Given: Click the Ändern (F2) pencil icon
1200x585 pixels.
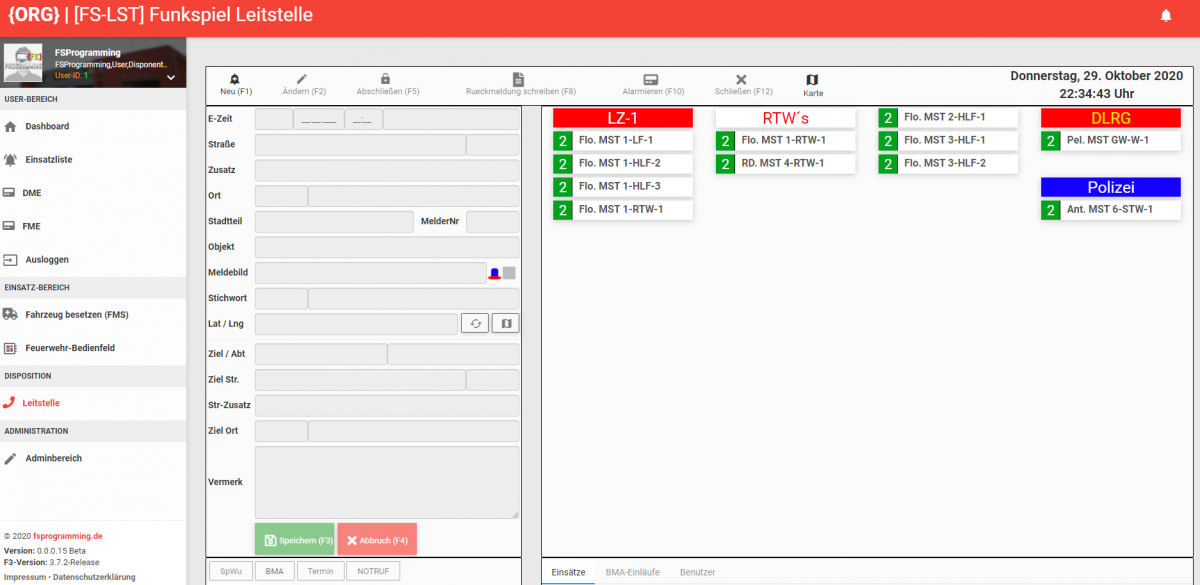Looking at the screenshot, I should point(302,80).
